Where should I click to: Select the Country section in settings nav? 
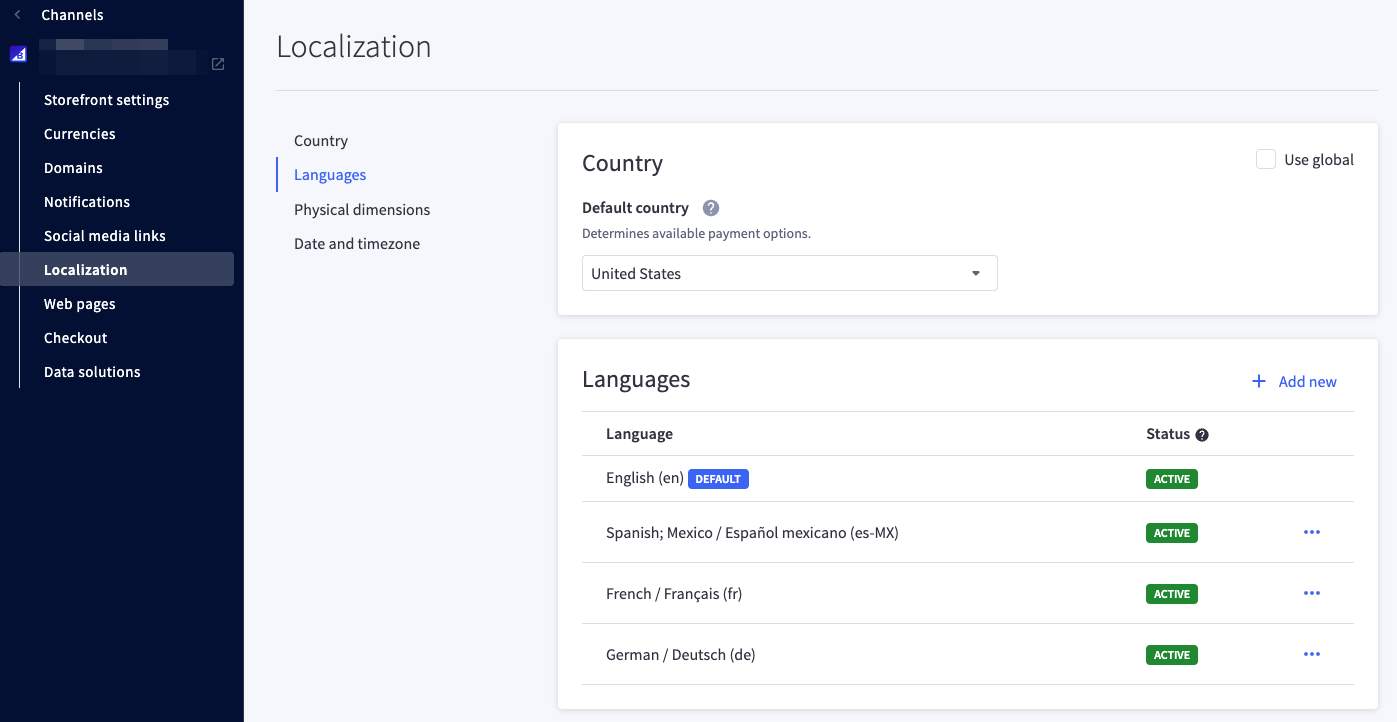pos(320,141)
